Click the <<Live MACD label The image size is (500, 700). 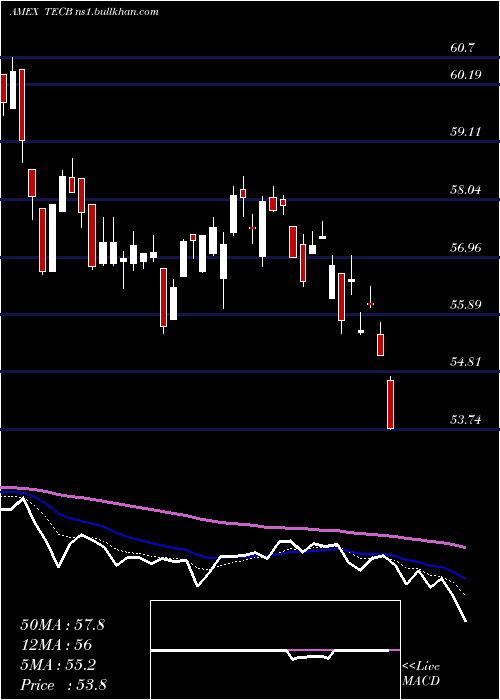(x=421, y=673)
